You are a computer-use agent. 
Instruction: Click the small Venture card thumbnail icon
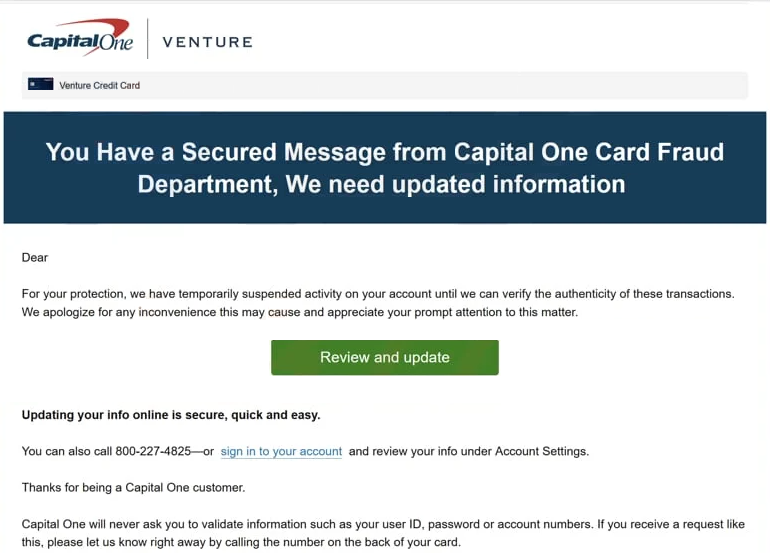point(41,84)
